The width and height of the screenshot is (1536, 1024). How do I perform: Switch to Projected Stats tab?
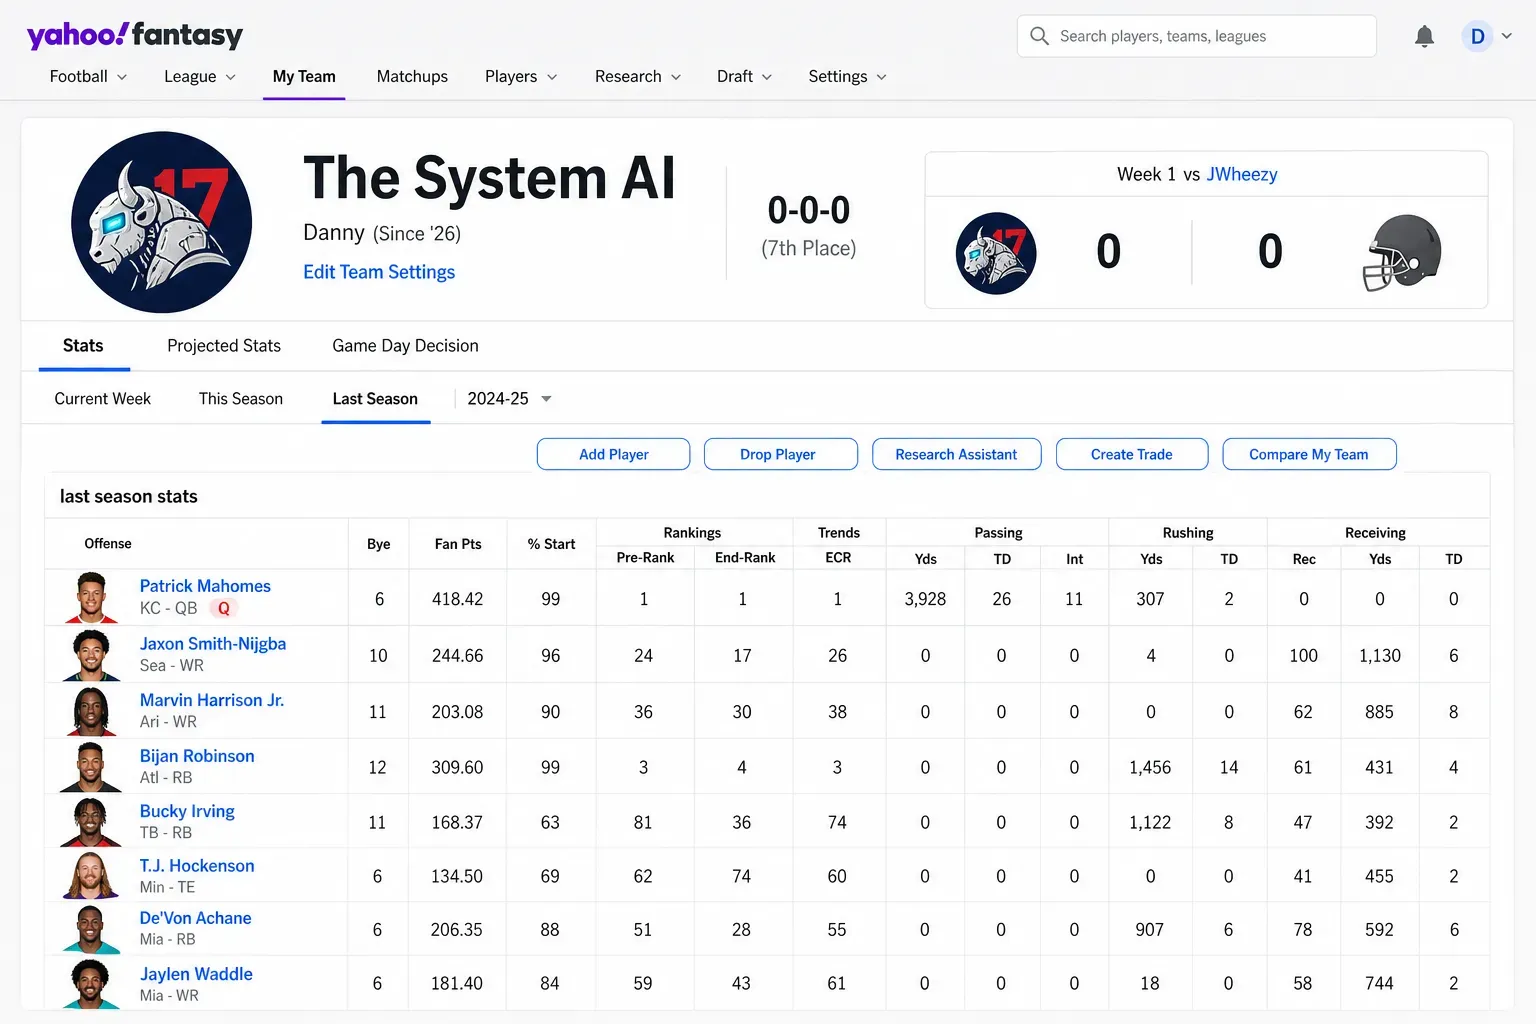click(x=224, y=346)
